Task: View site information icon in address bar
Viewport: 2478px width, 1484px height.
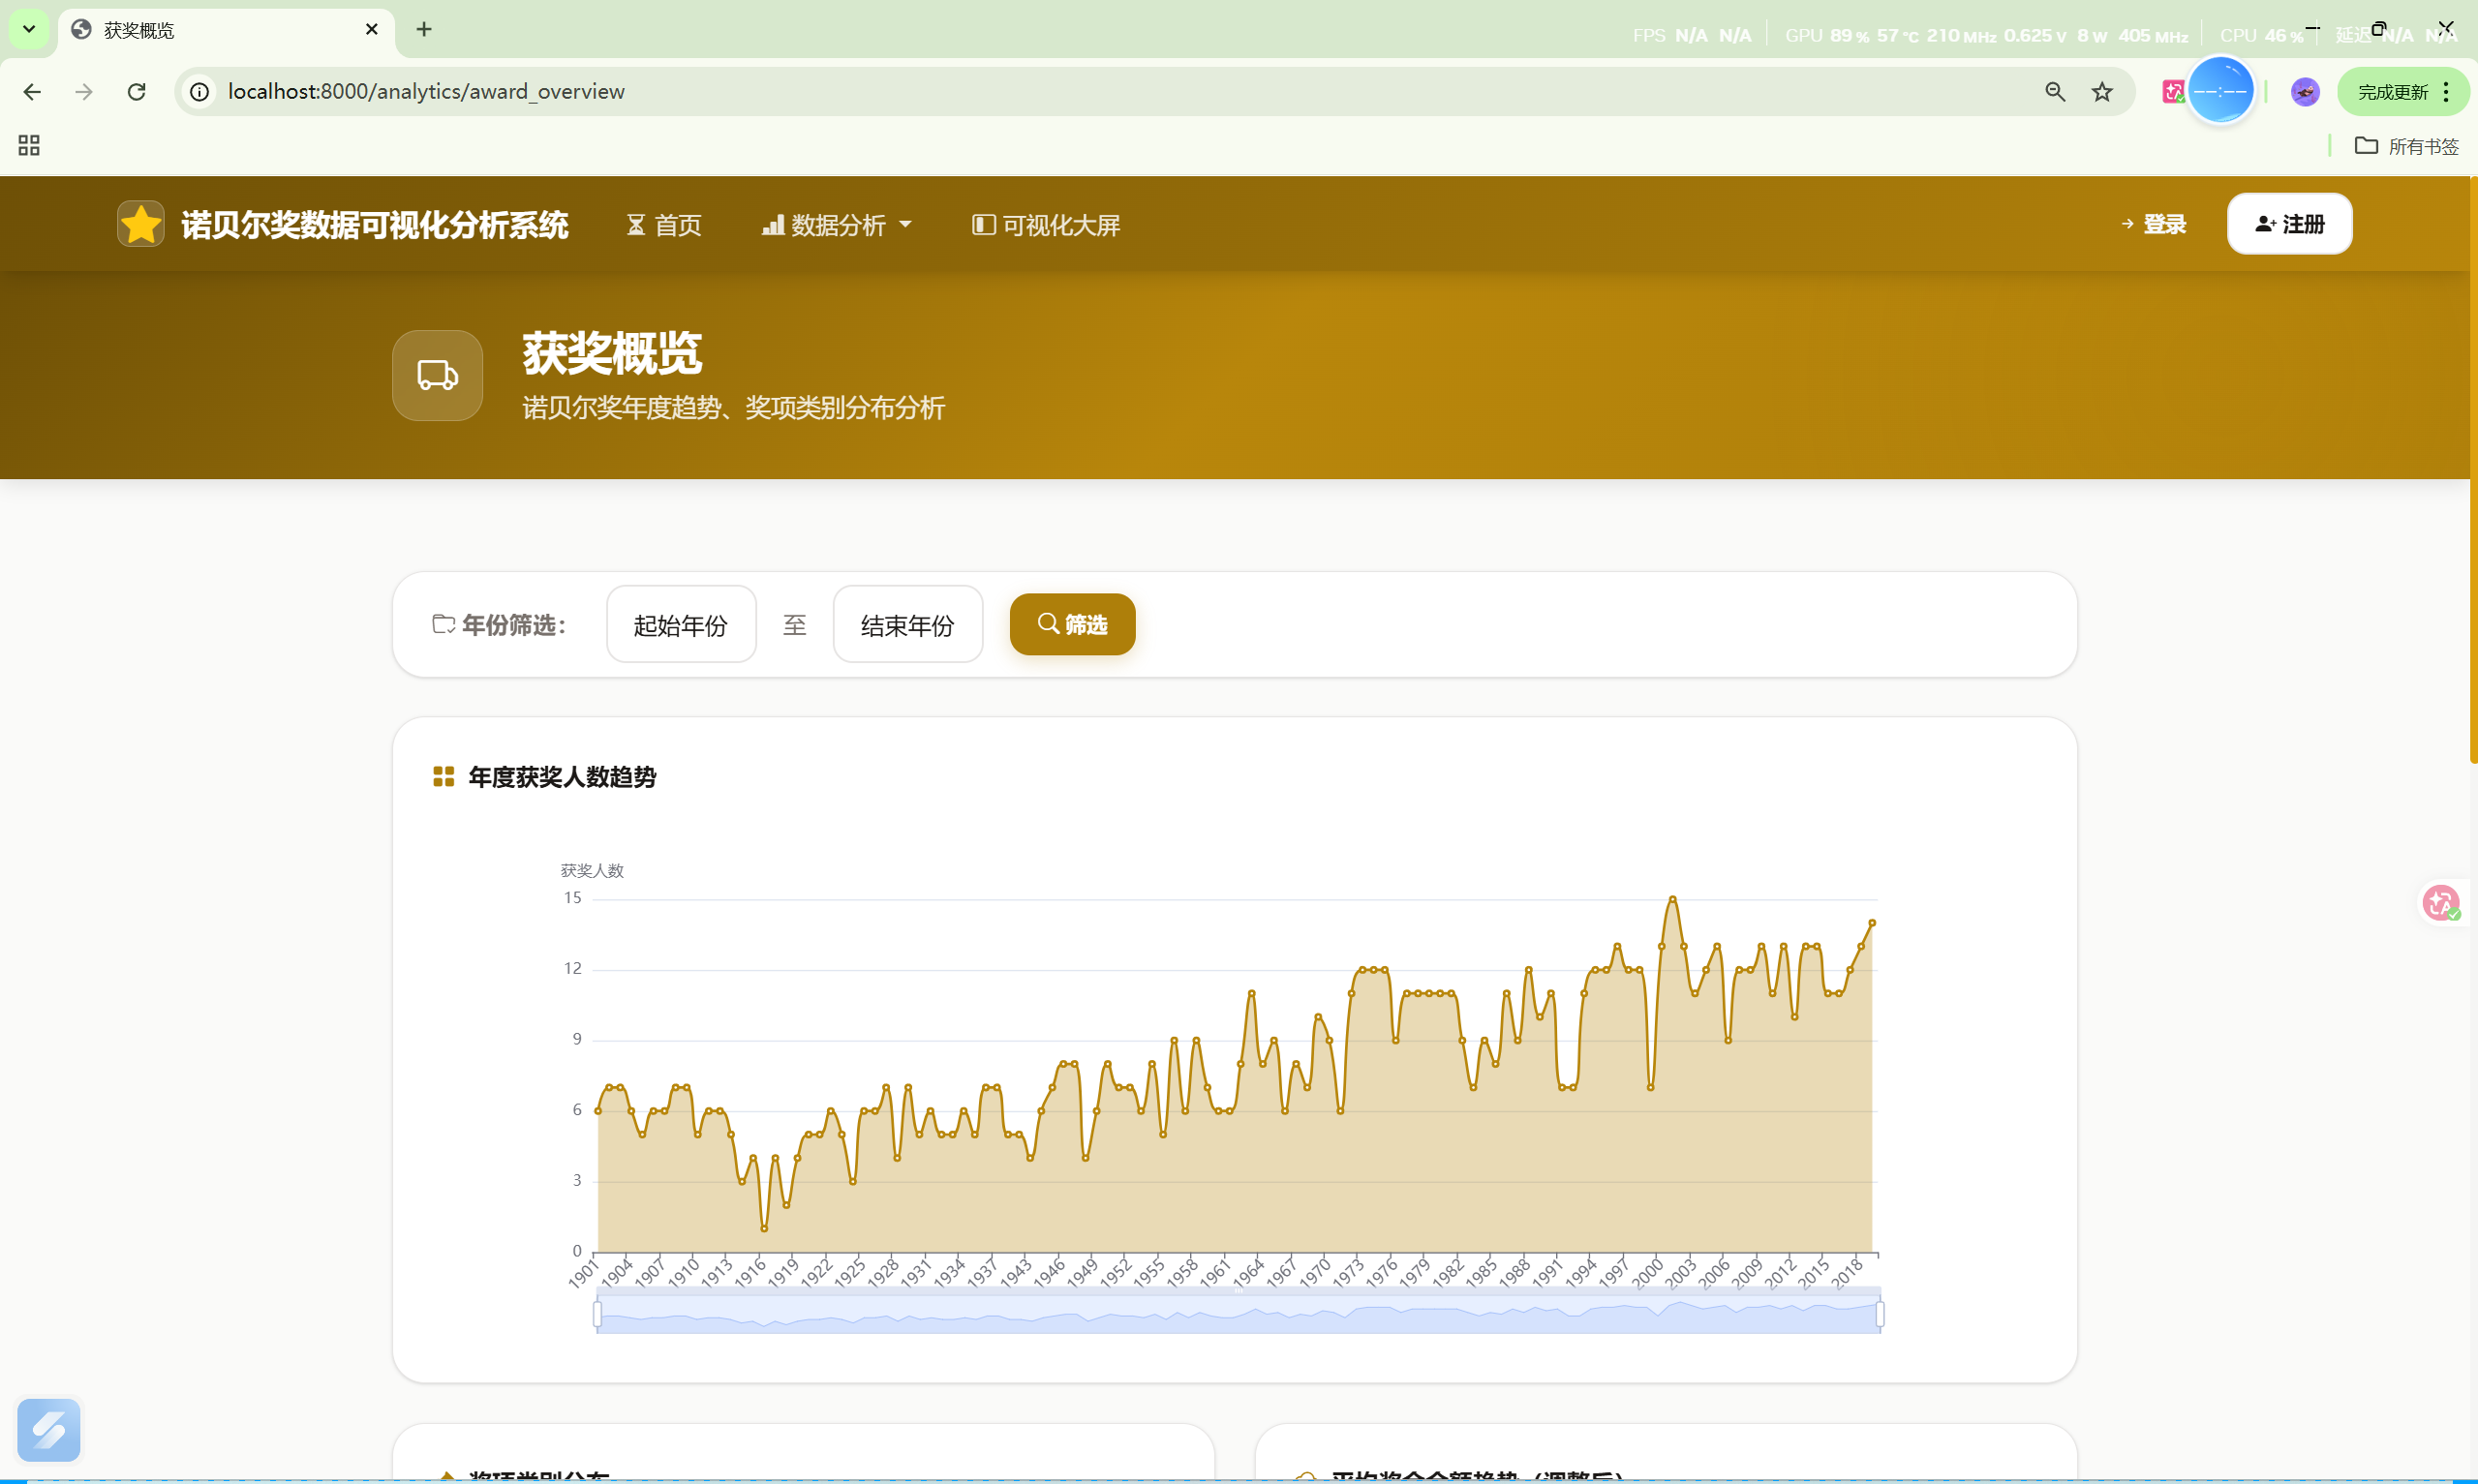Action: 200,92
